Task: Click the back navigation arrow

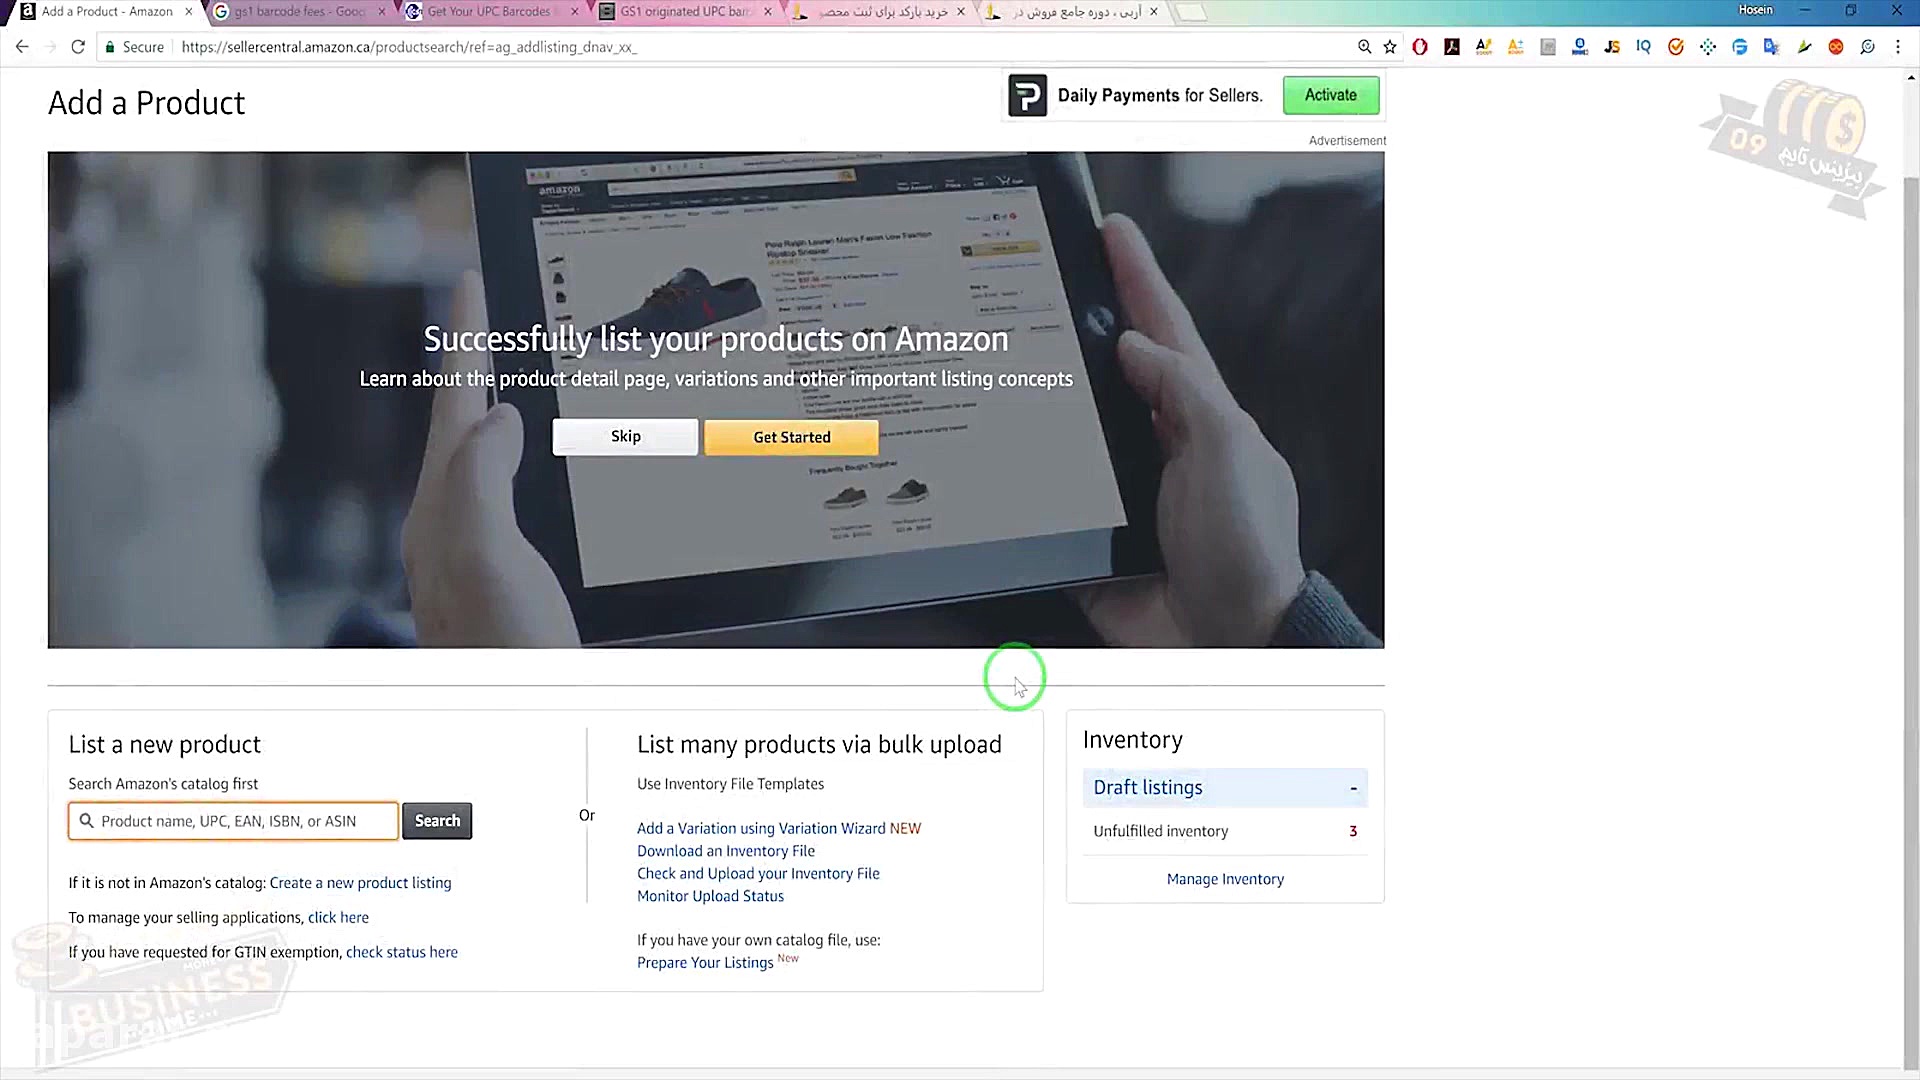Action: tap(22, 47)
